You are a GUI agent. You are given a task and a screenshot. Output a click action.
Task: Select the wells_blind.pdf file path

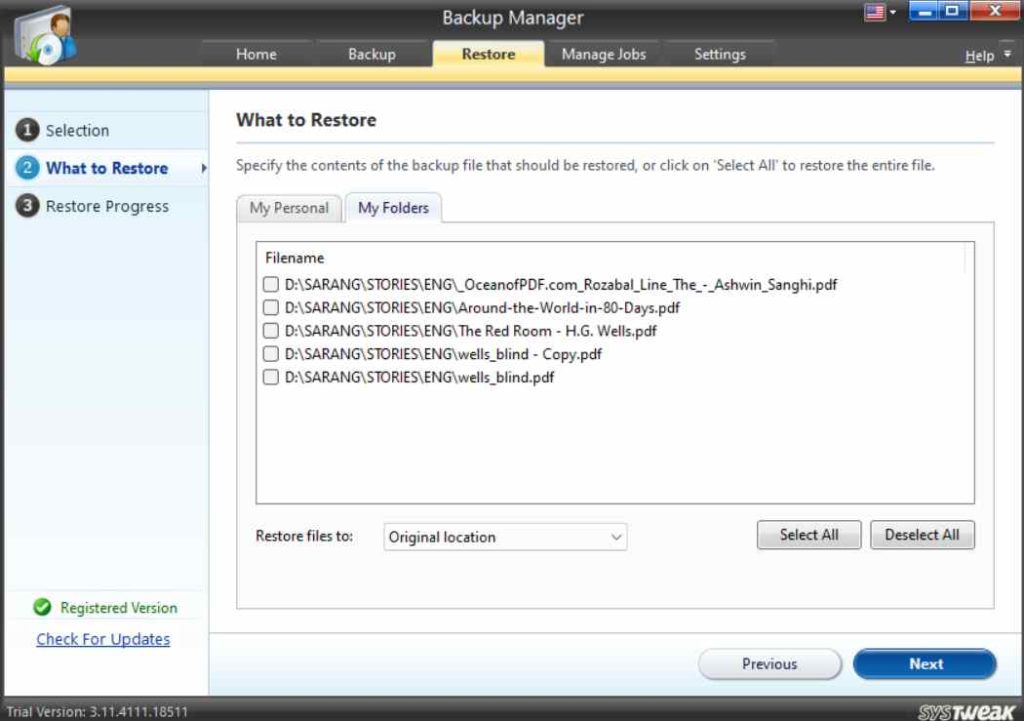[419, 377]
